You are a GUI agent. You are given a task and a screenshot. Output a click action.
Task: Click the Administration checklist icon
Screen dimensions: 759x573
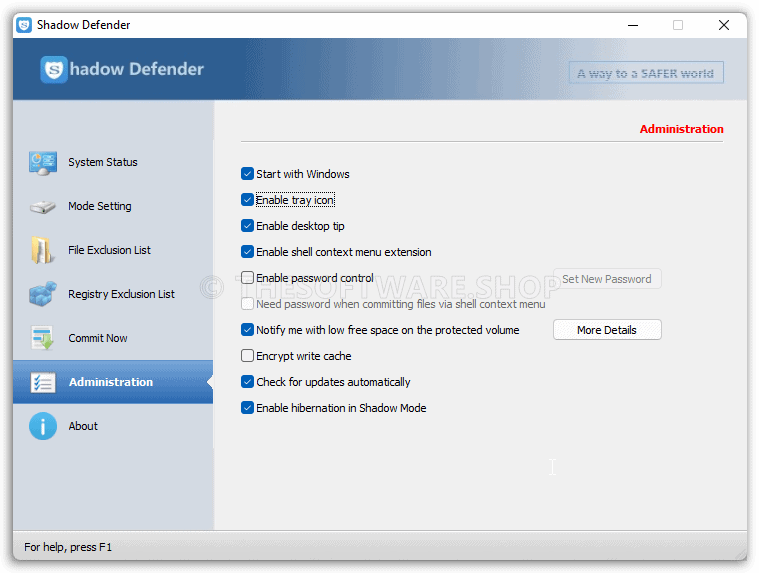[43, 382]
